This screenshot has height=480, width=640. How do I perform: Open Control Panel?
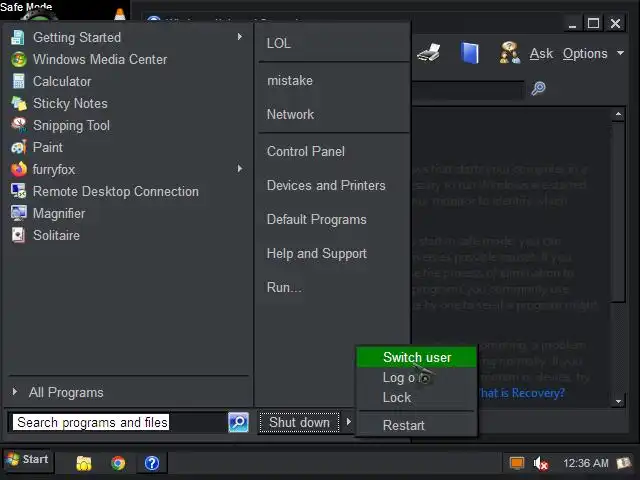[x=306, y=151]
